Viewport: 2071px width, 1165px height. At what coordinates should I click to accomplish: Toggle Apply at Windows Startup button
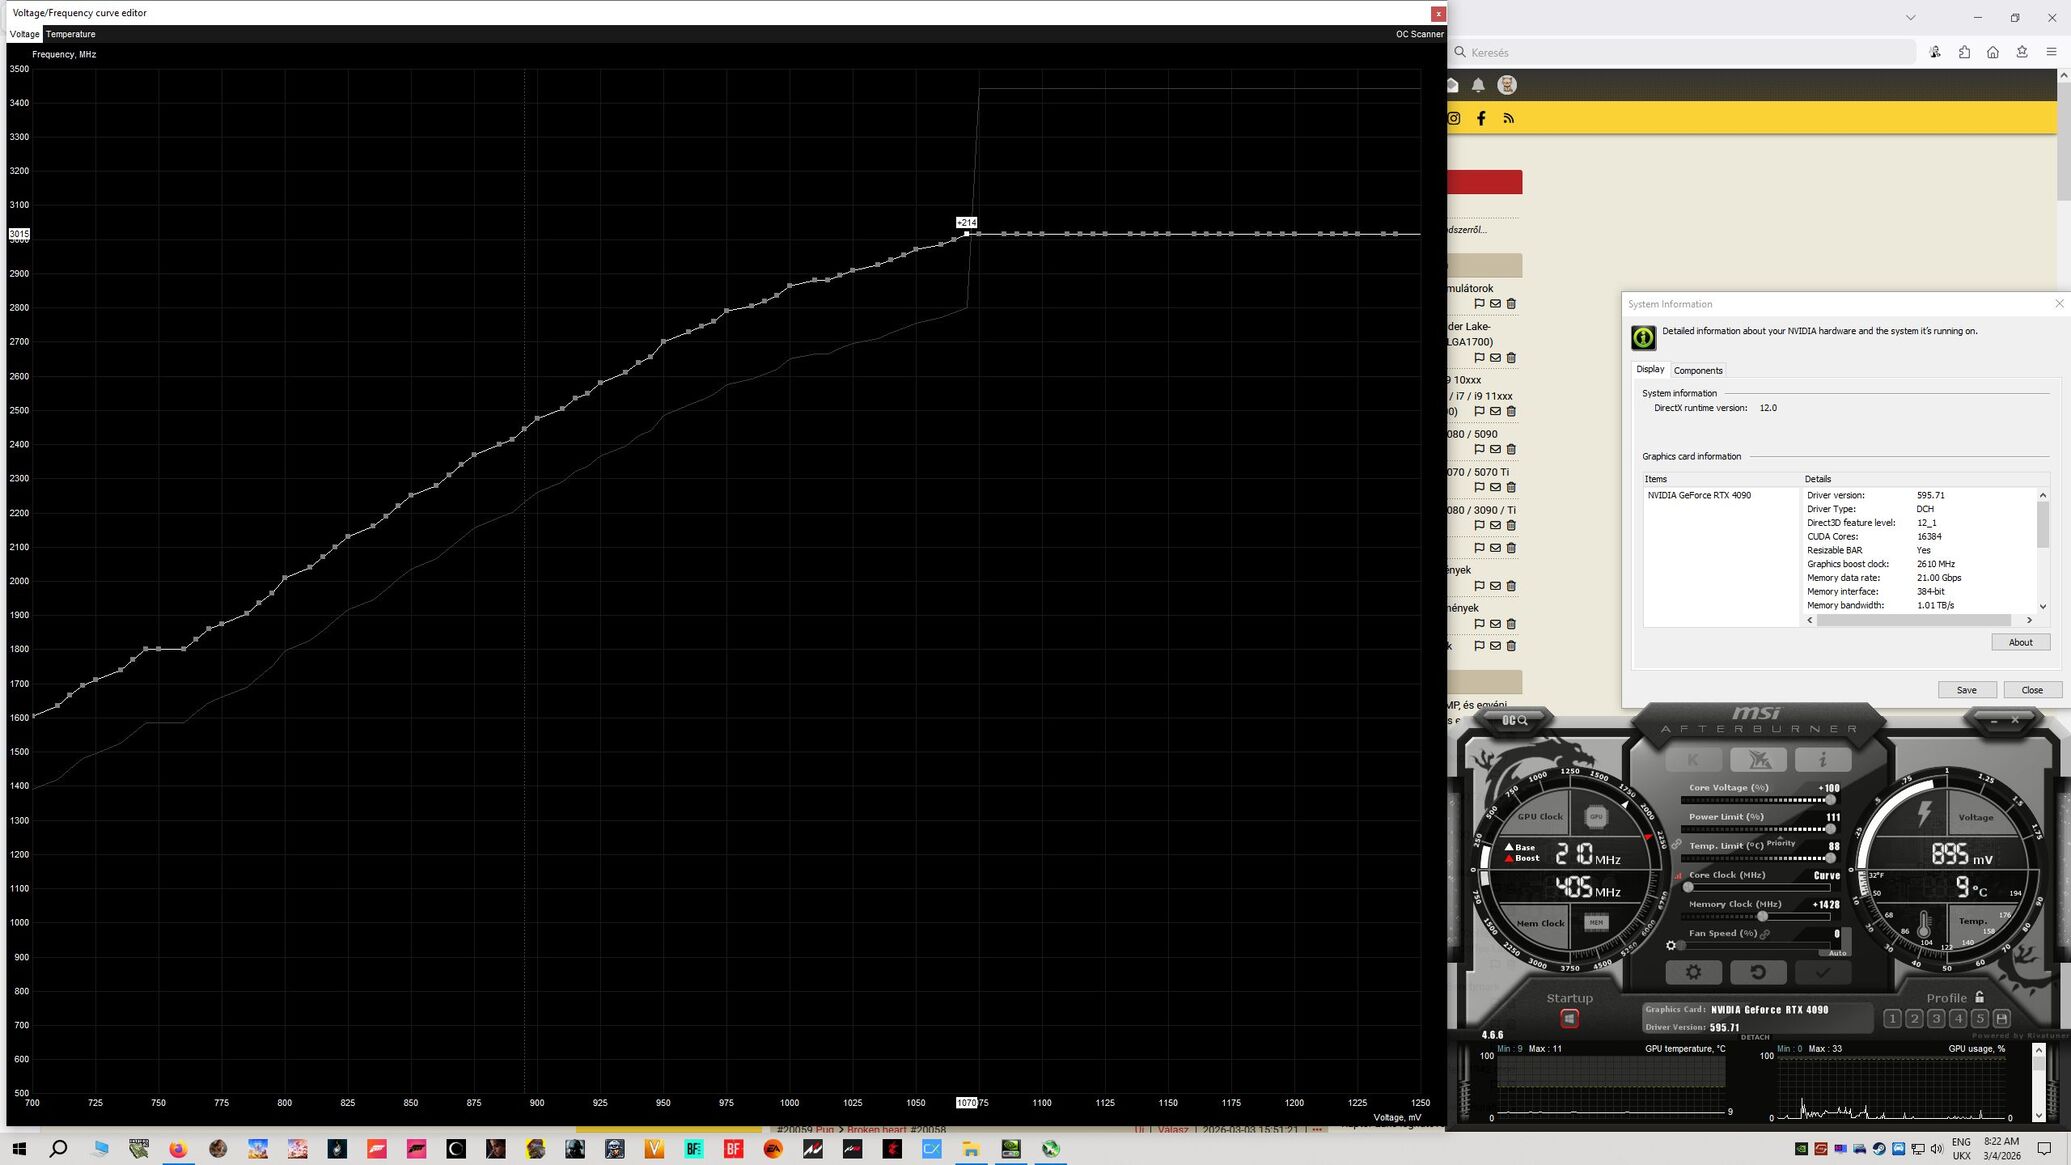point(1569,1019)
